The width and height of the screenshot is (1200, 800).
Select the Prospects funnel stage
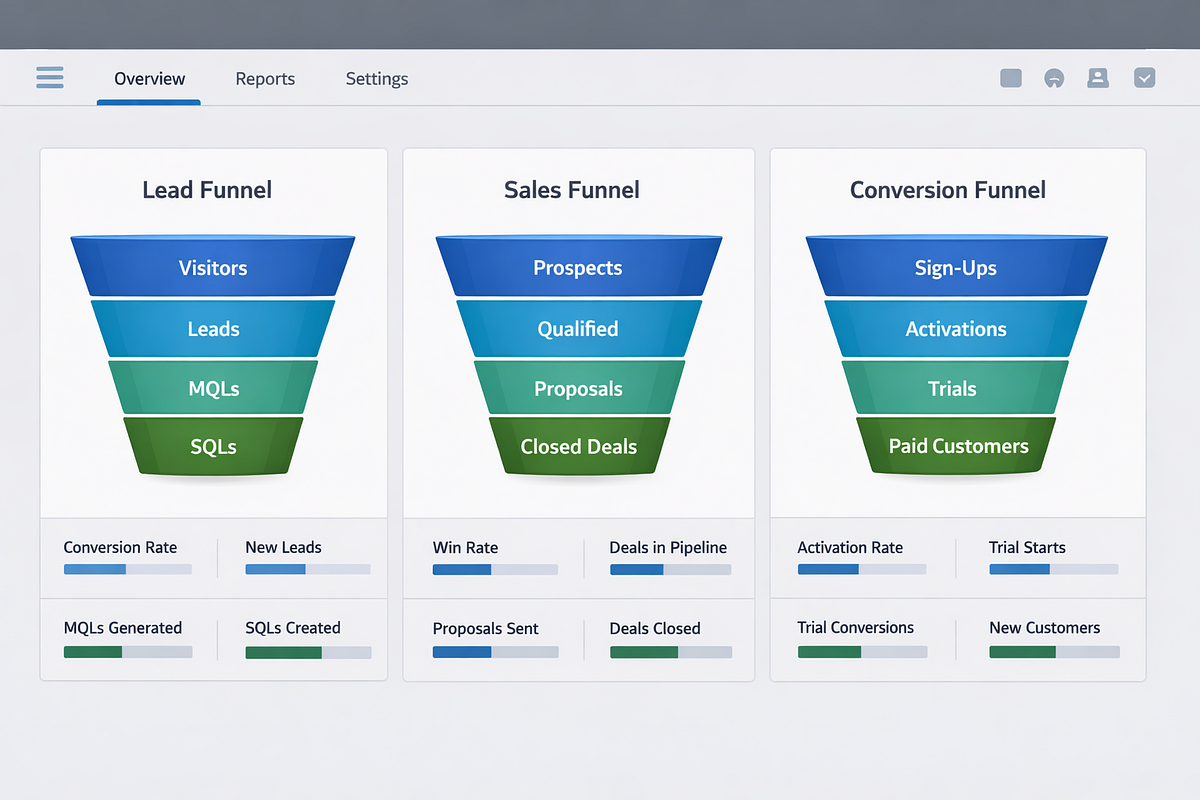pos(578,266)
